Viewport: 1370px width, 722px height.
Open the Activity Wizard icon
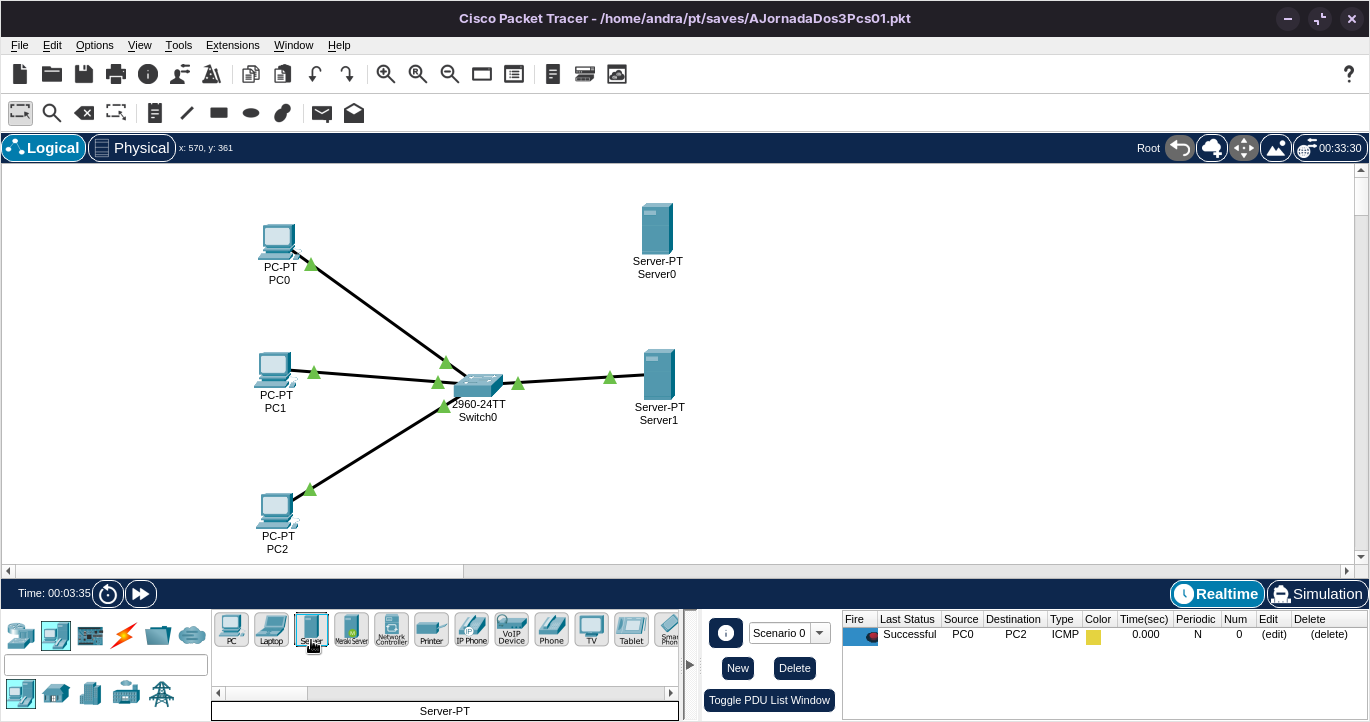212,74
